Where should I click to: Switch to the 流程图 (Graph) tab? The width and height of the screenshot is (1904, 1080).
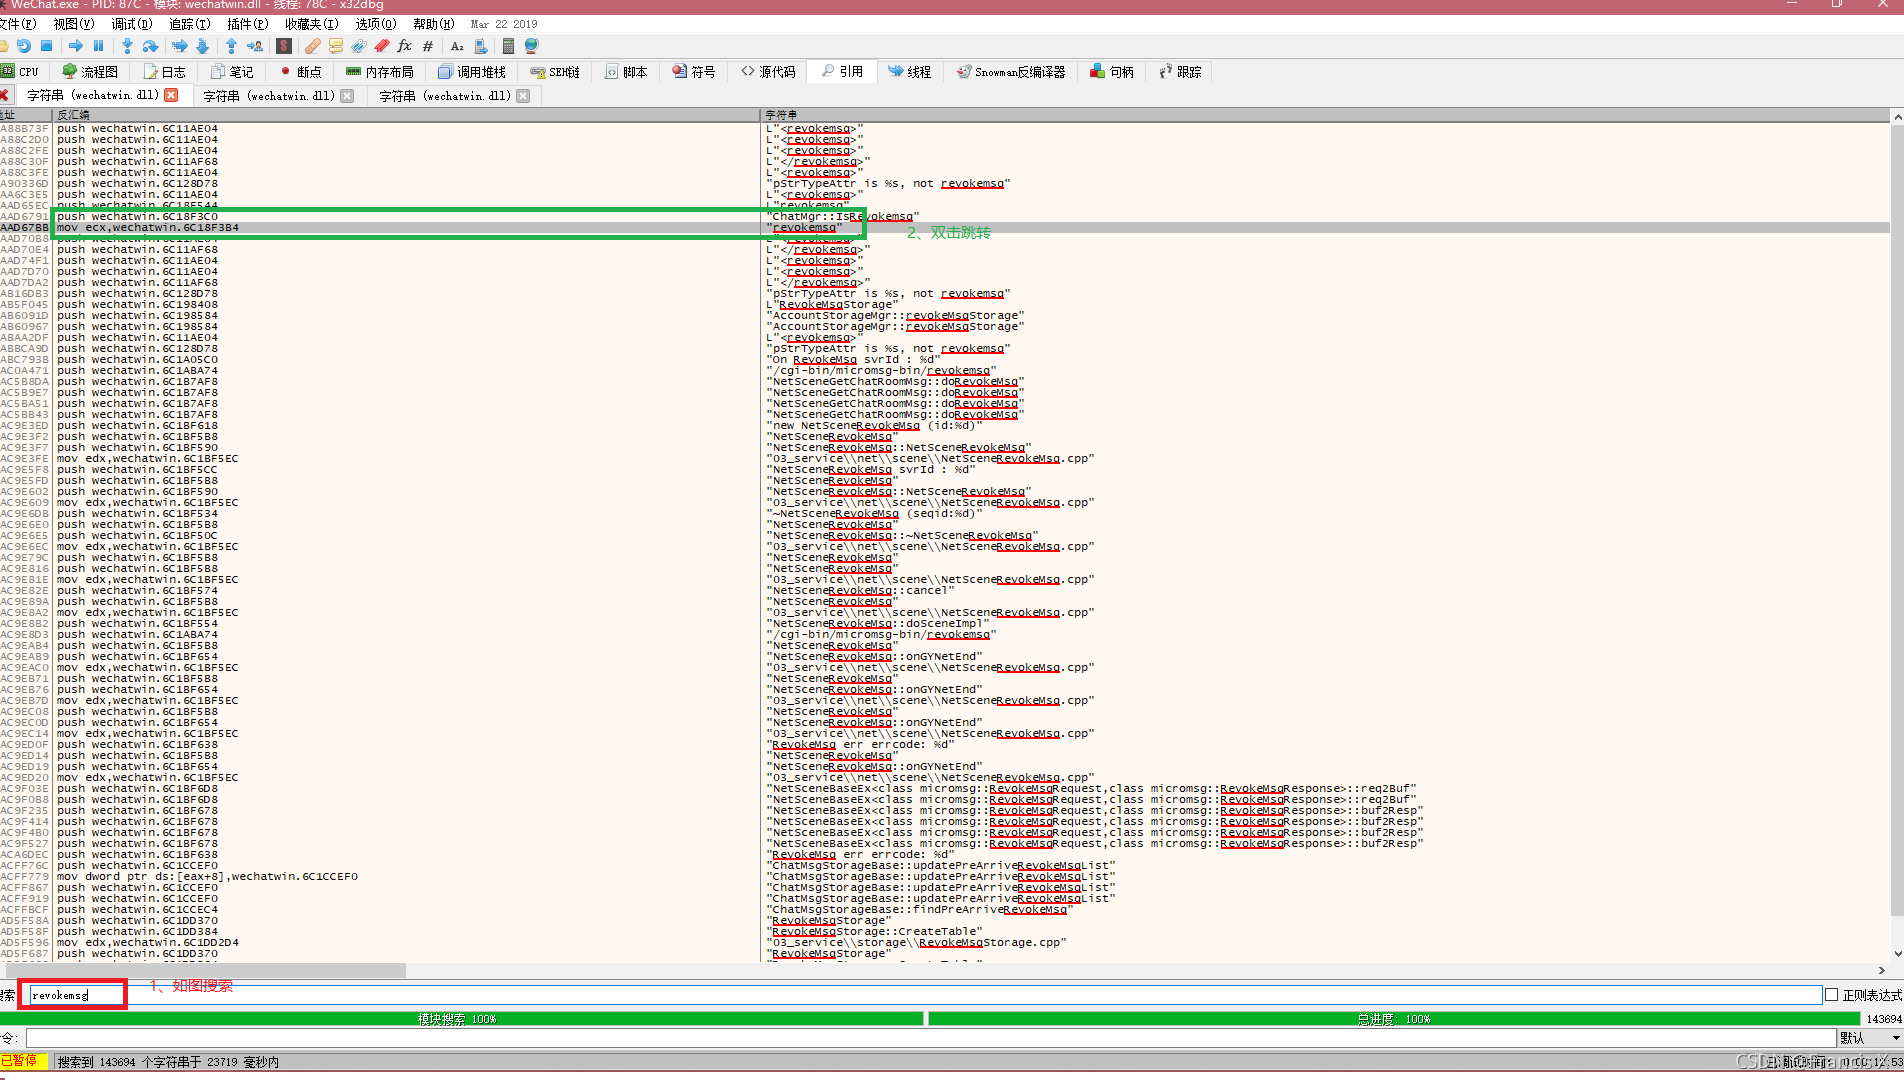pyautogui.click(x=90, y=72)
